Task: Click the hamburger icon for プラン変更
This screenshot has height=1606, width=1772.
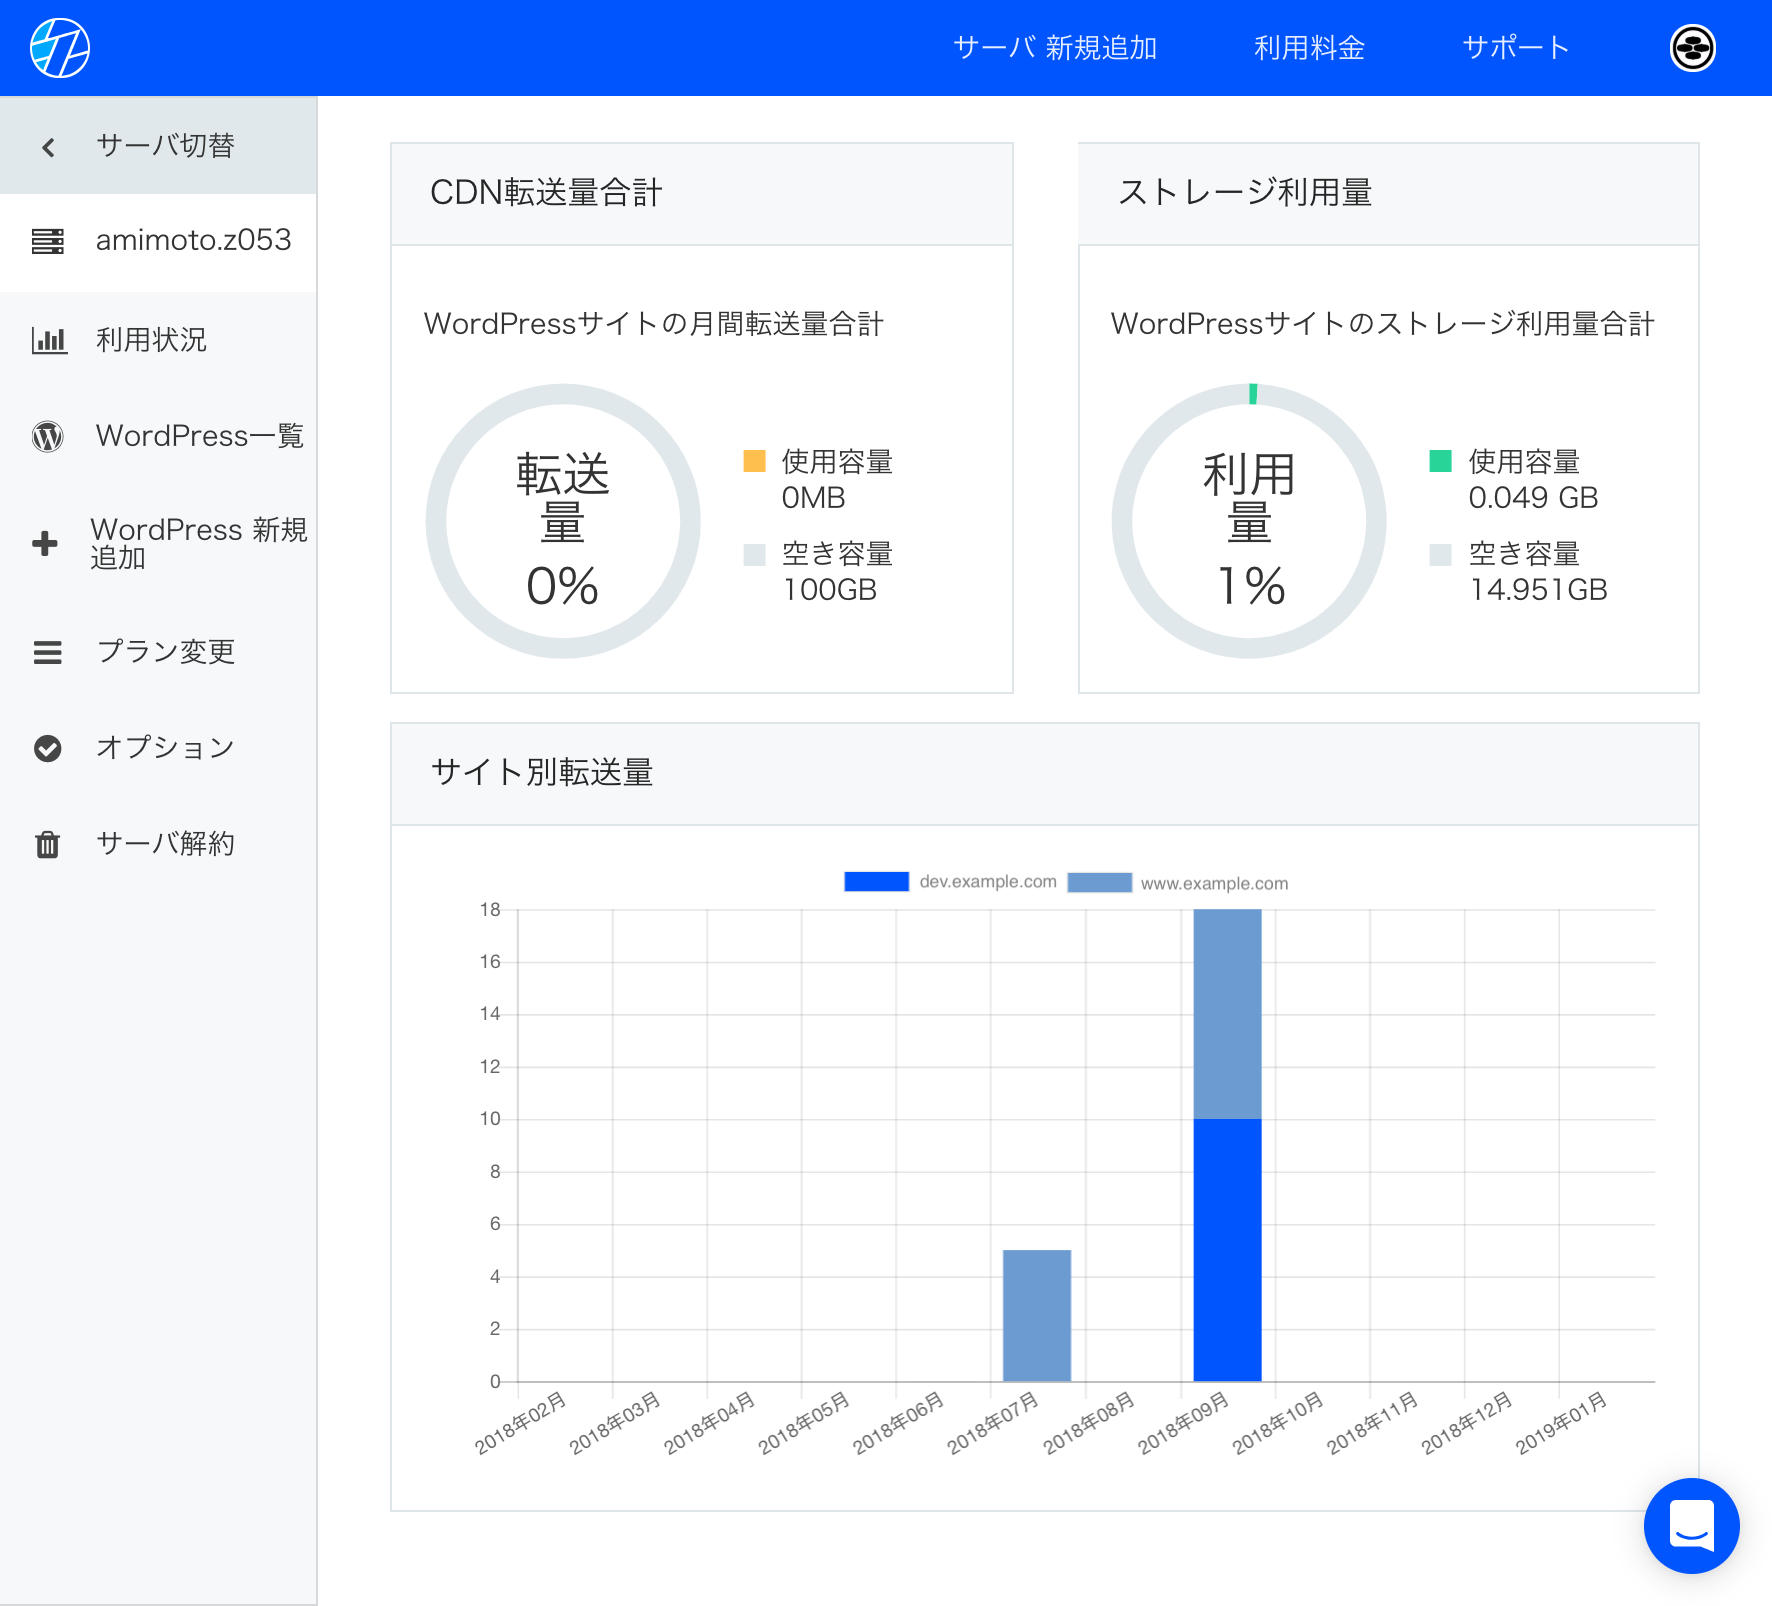Action: 48,653
